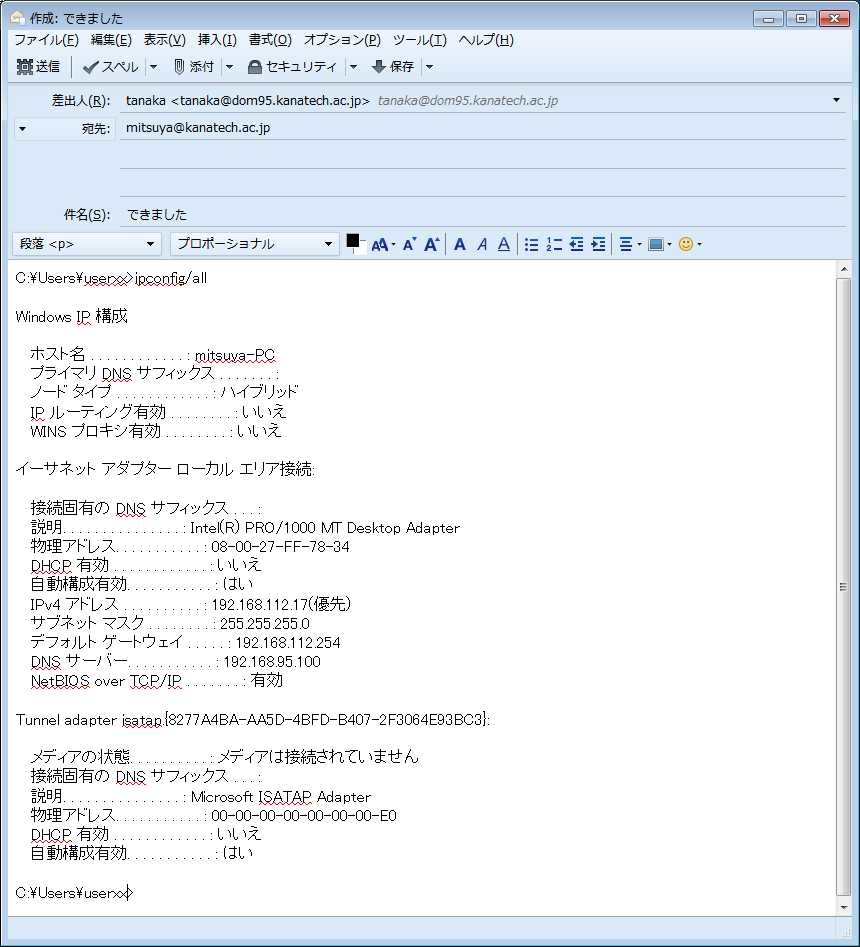Send the message with 送信 button
The image size is (860, 947).
39,66
